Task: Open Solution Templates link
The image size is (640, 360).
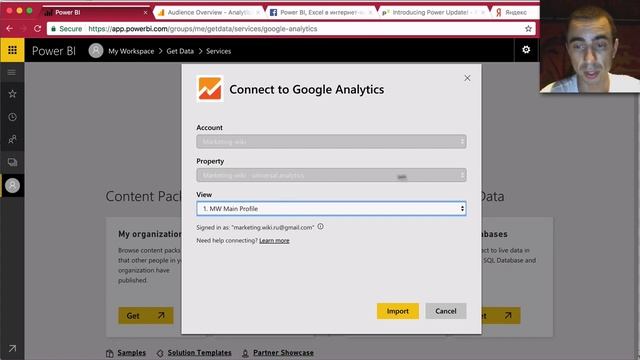Action: (x=199, y=353)
